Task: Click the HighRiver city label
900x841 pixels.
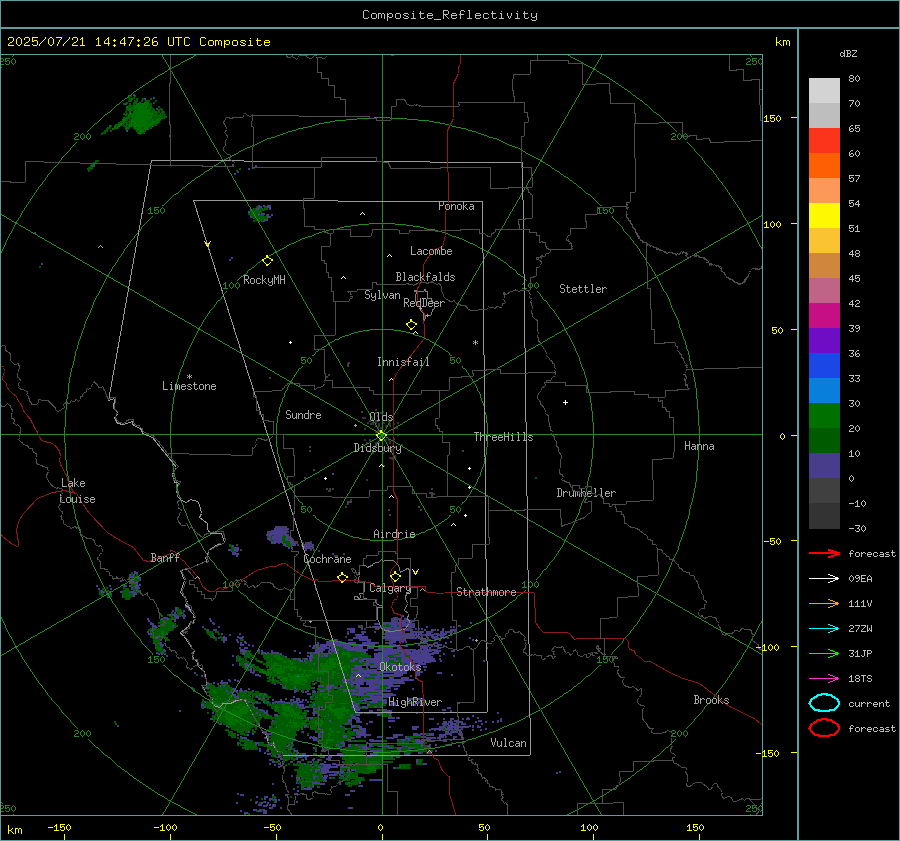Action: [415, 702]
